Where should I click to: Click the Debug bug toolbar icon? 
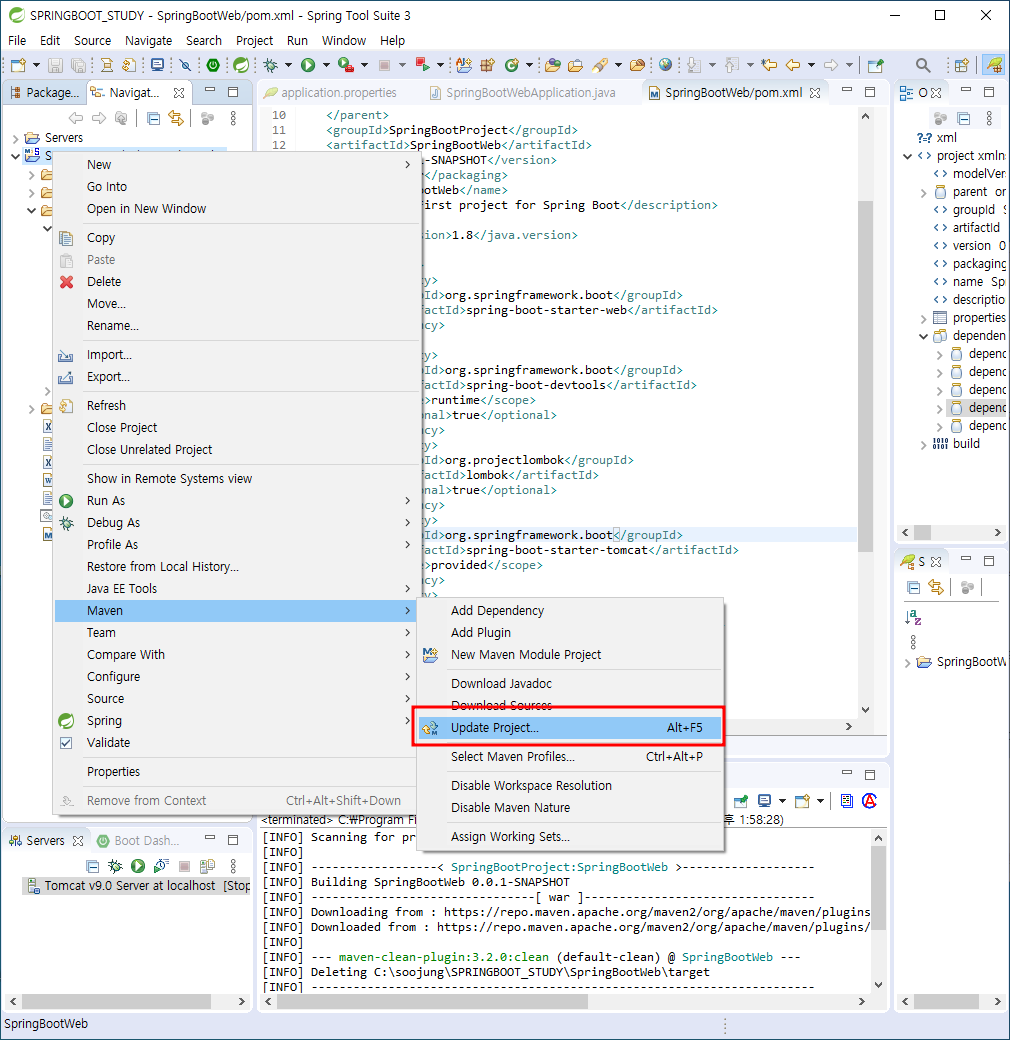(x=271, y=65)
